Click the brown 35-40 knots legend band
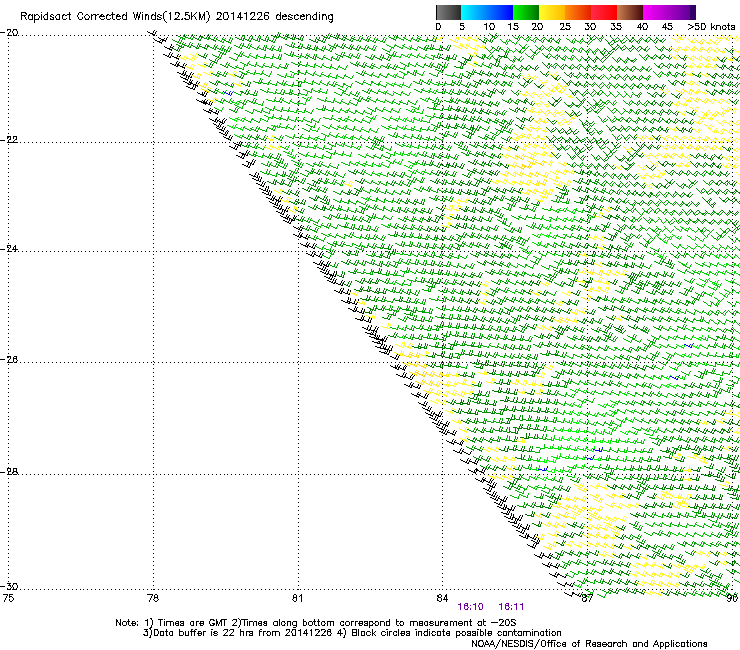The width and height of the screenshot is (740, 650). tap(630, 12)
